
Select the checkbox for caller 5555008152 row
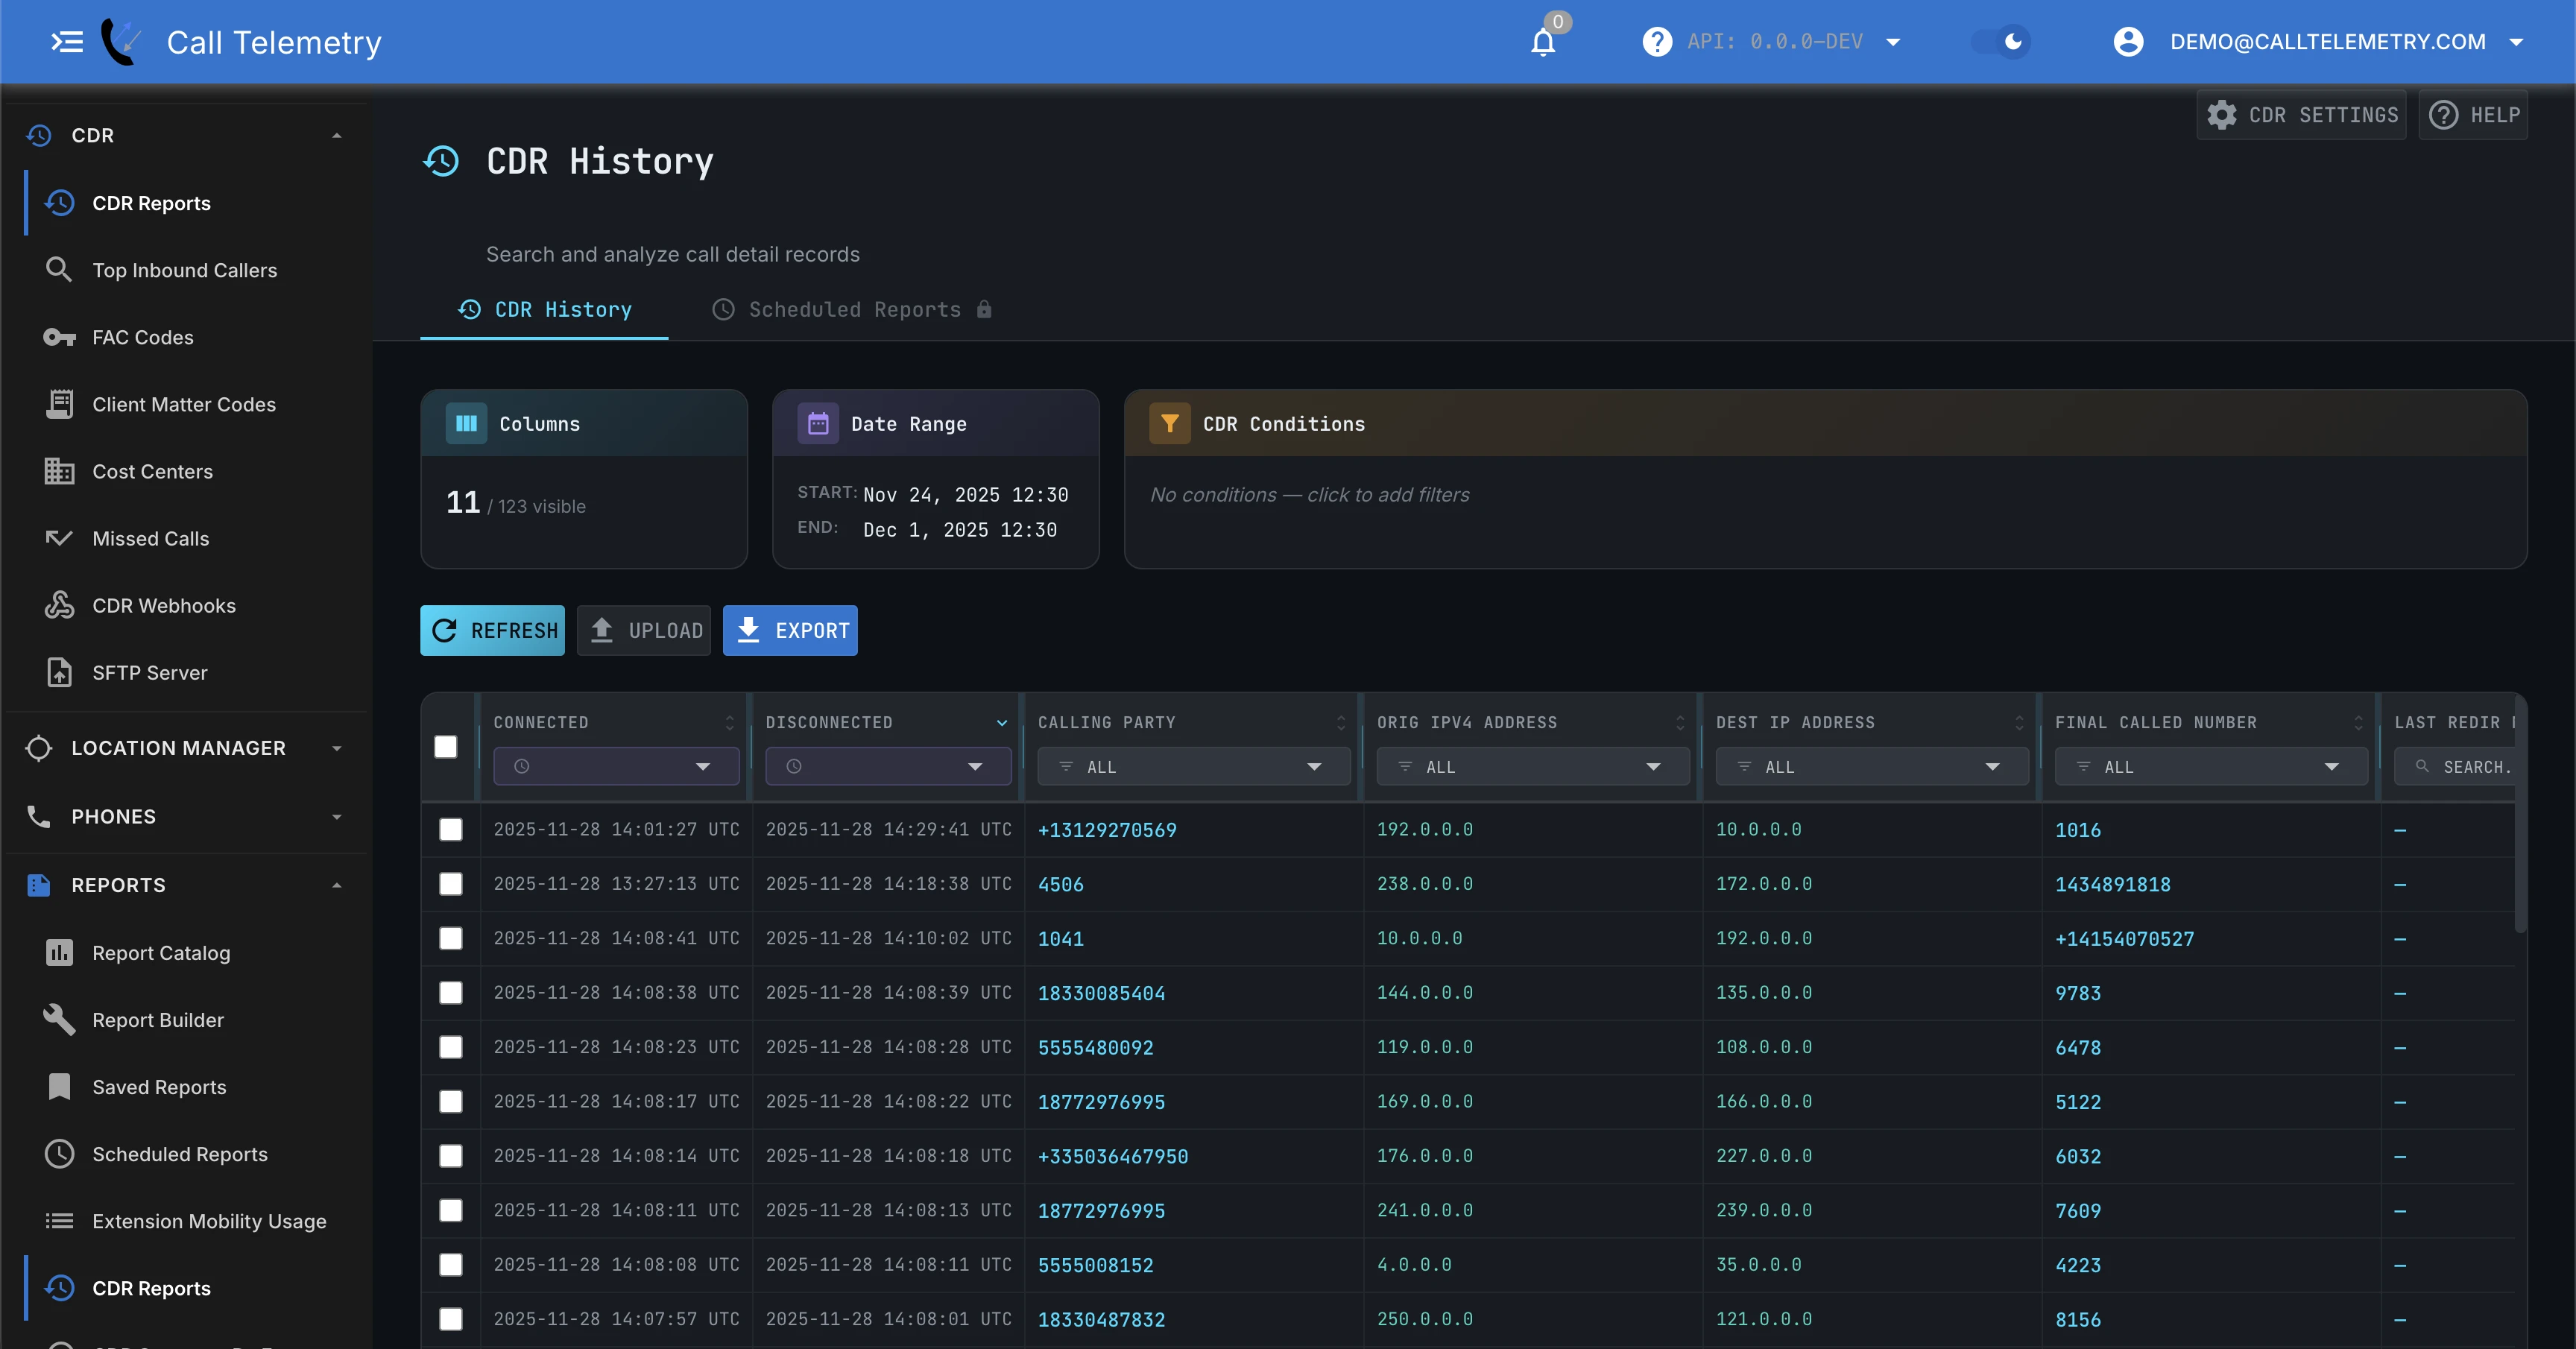pyautogui.click(x=451, y=1264)
